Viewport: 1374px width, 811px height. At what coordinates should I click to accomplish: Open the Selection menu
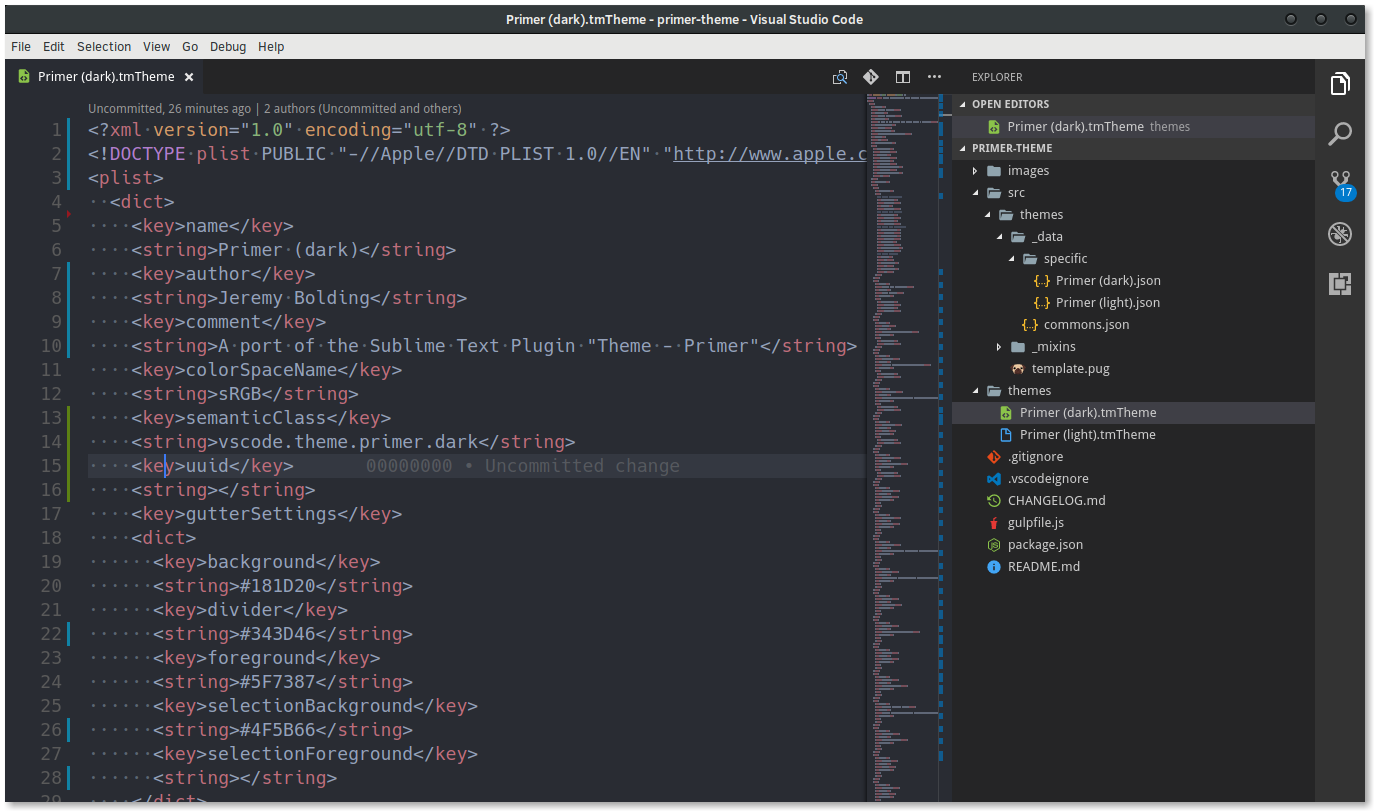[x=104, y=47]
